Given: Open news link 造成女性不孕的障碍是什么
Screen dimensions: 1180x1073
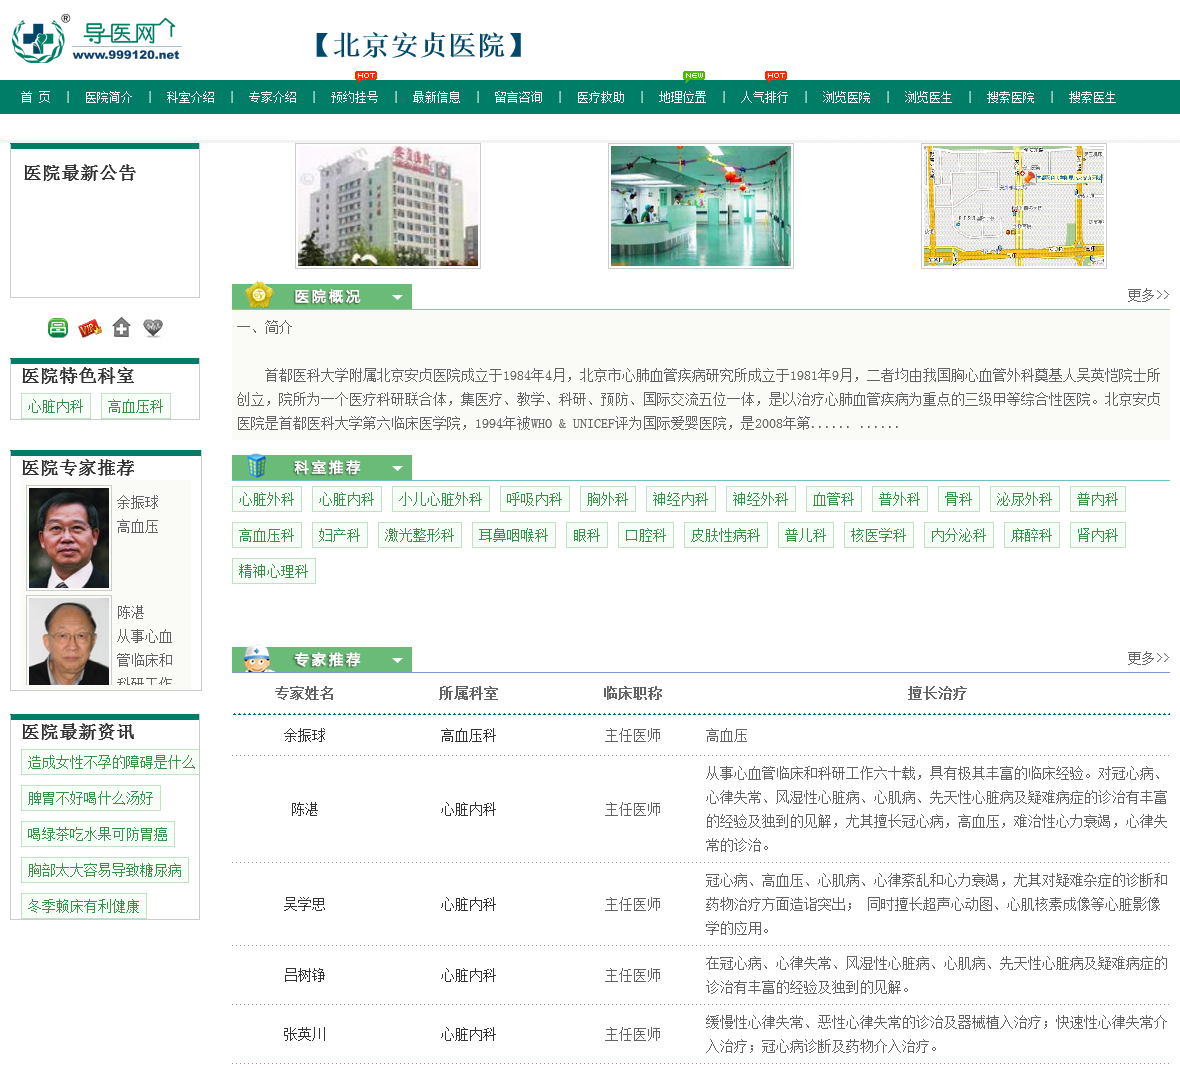Looking at the screenshot, I should coord(111,762).
